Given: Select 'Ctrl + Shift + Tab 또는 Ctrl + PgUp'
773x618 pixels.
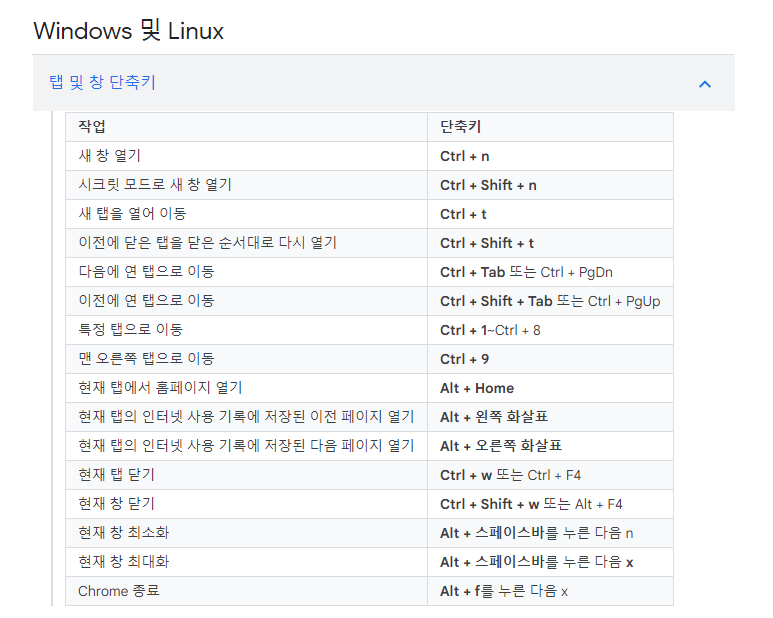Looking at the screenshot, I should pyautogui.click(x=550, y=302).
